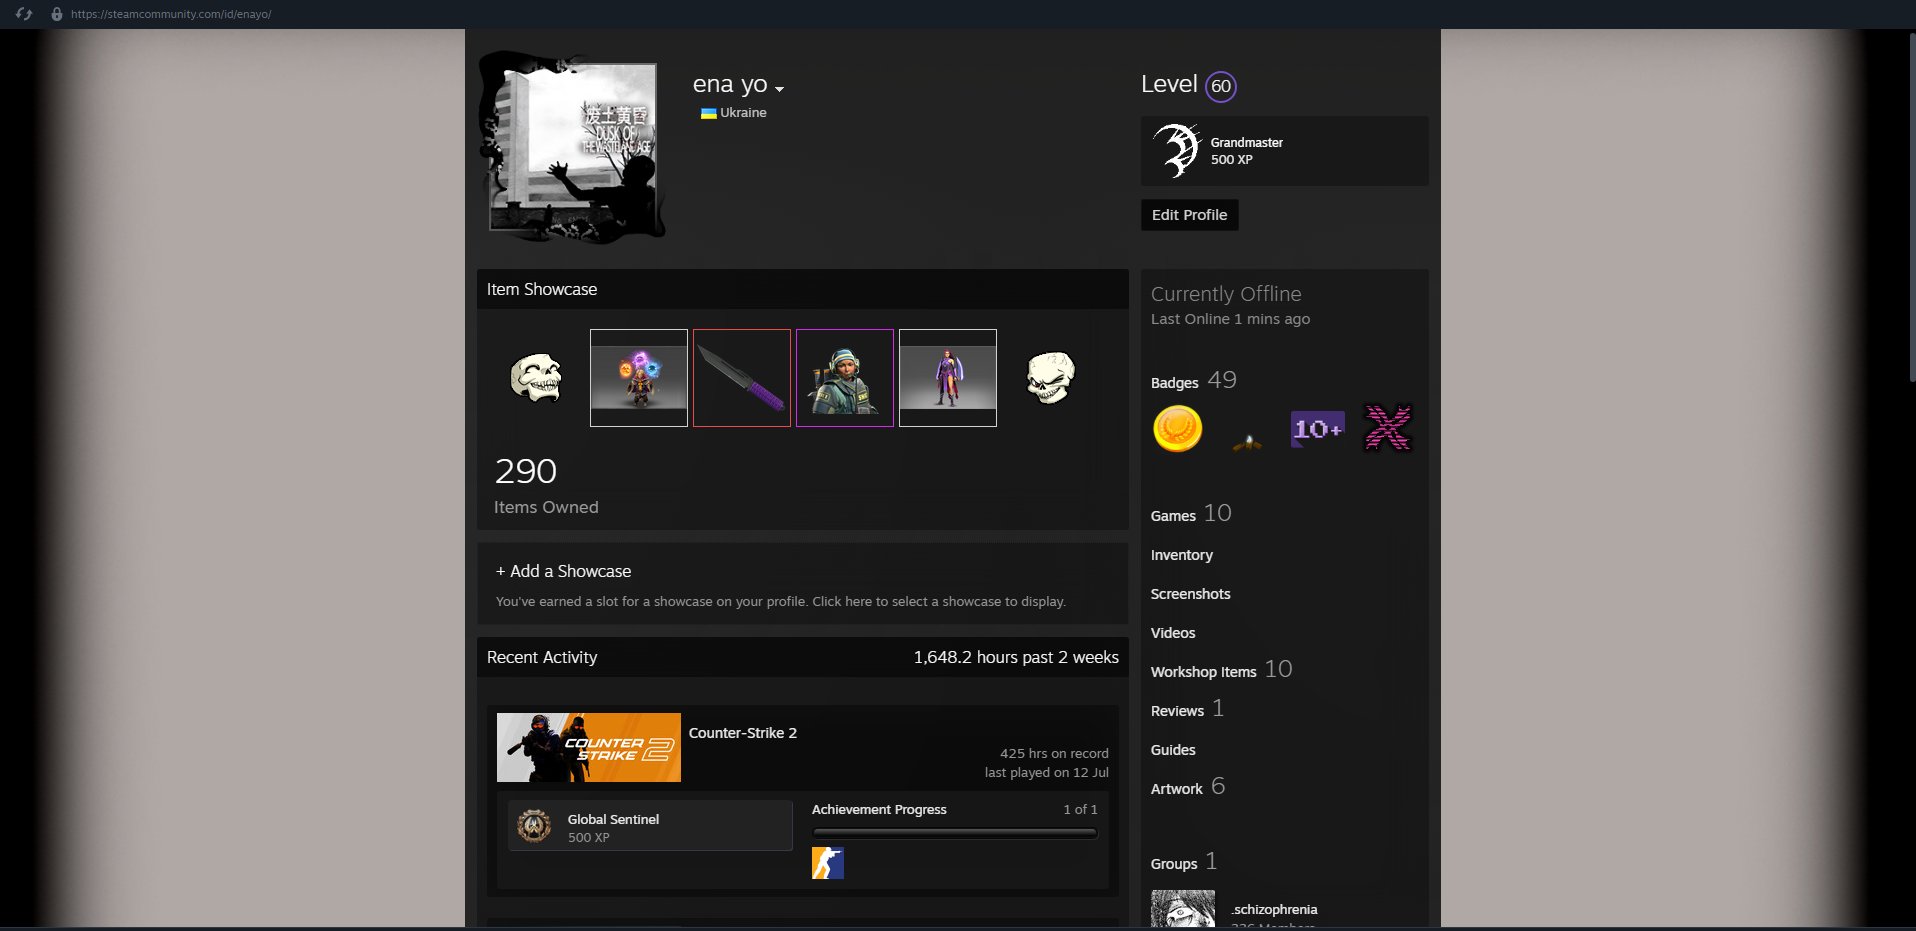This screenshot has height=931, width=1916.
Task: Open the .schizophrenia group avatar
Action: (1183, 909)
